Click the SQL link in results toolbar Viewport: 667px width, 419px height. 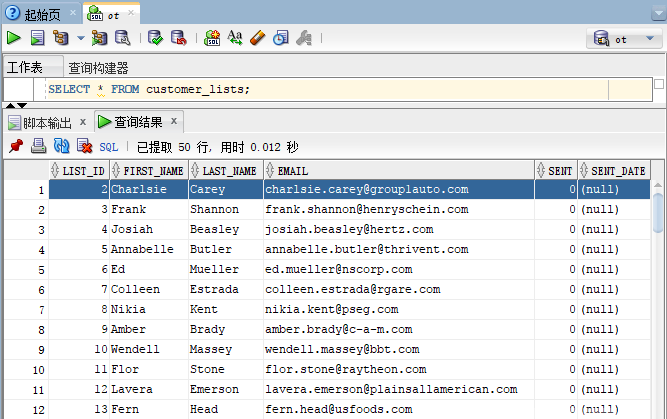pos(108,147)
